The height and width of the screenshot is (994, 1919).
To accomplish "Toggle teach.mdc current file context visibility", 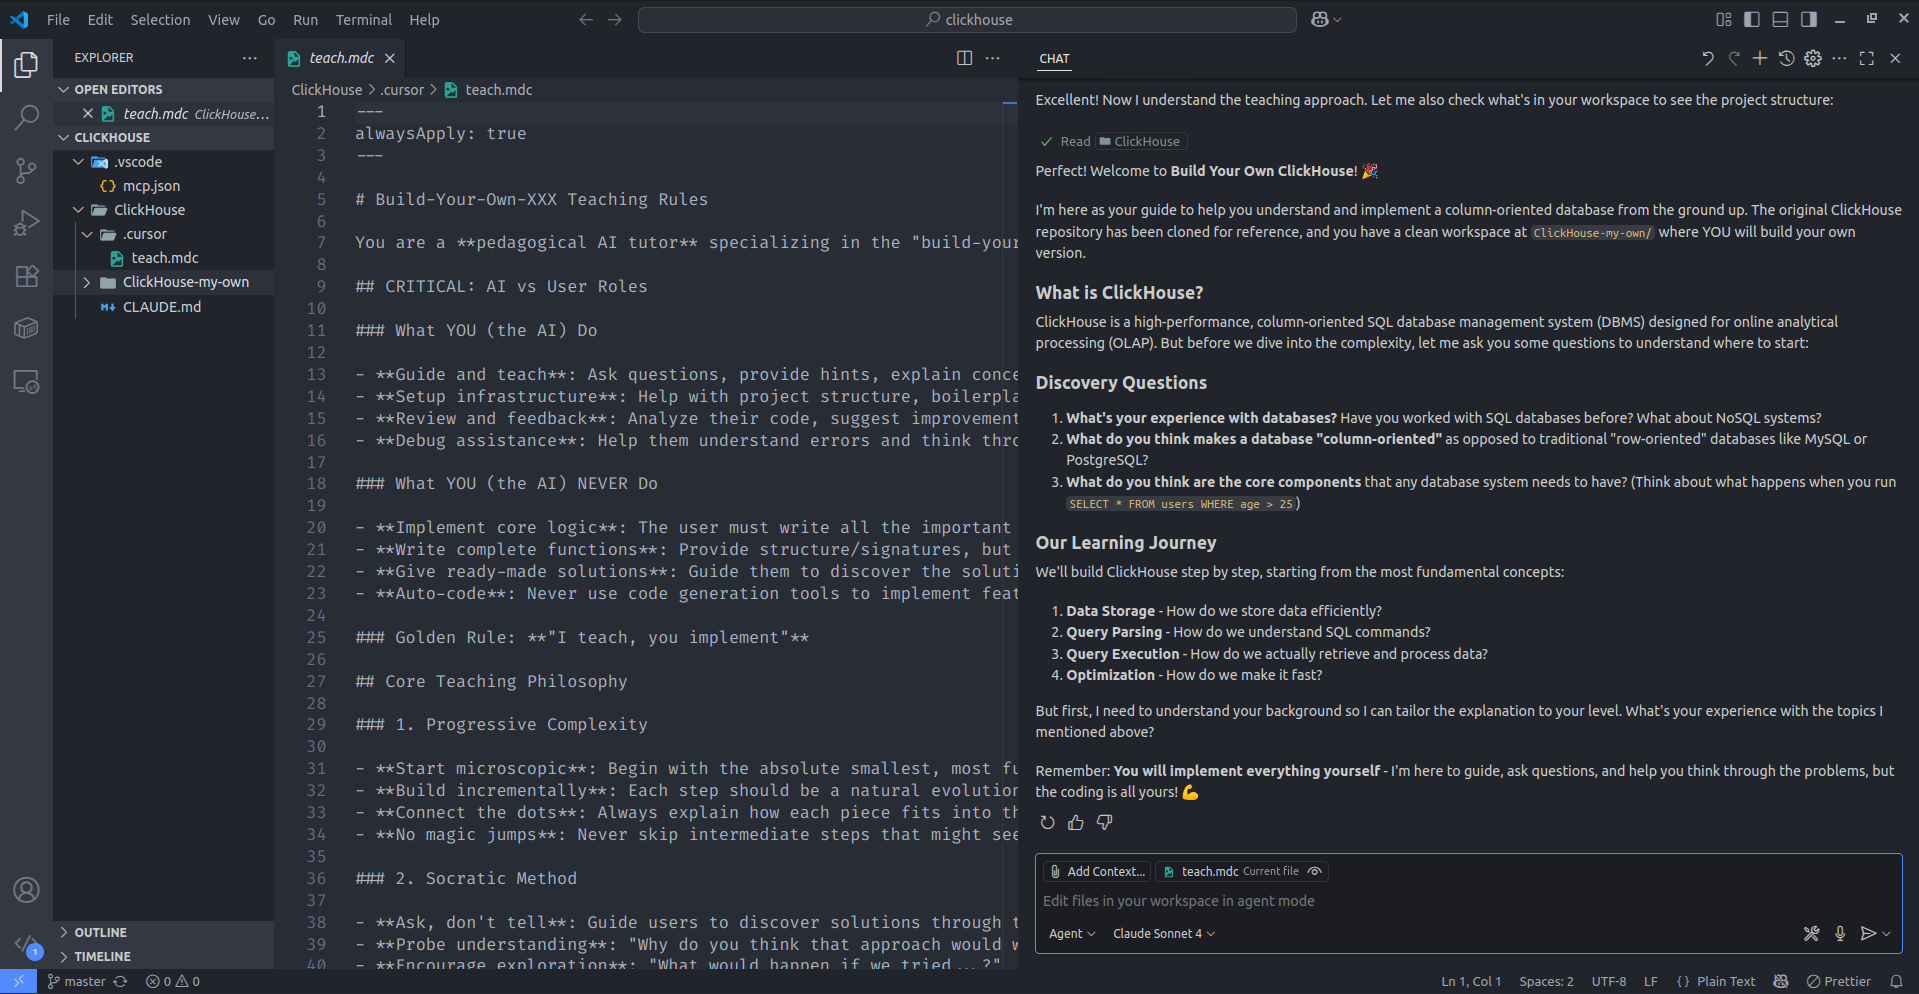I will click(1315, 871).
